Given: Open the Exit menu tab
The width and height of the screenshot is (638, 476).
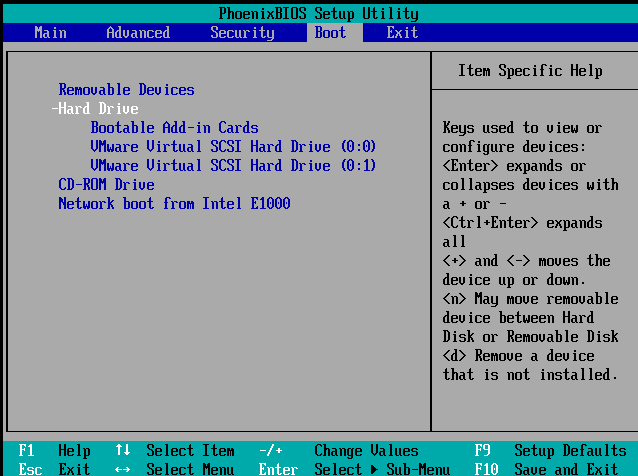Looking at the screenshot, I should point(402,33).
